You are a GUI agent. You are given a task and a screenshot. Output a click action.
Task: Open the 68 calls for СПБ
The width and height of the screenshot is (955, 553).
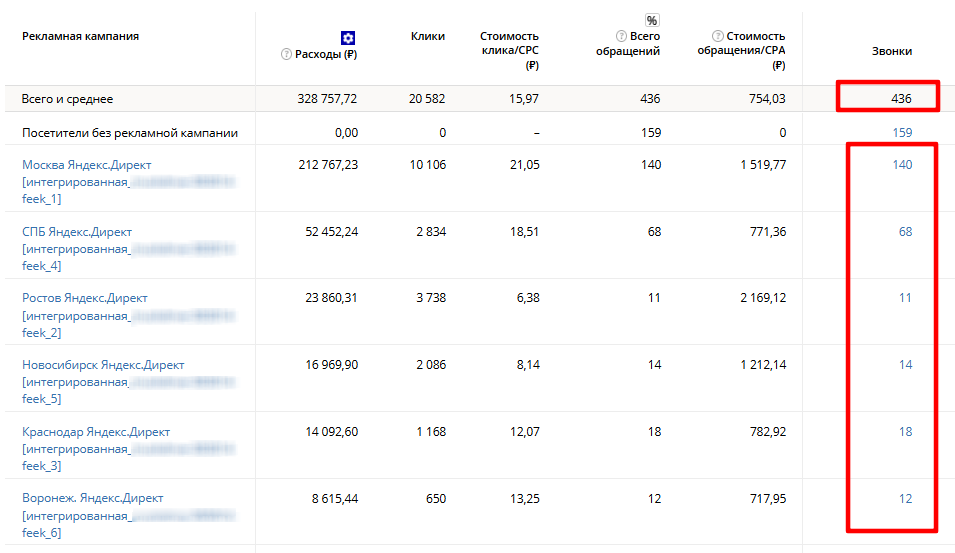(905, 232)
